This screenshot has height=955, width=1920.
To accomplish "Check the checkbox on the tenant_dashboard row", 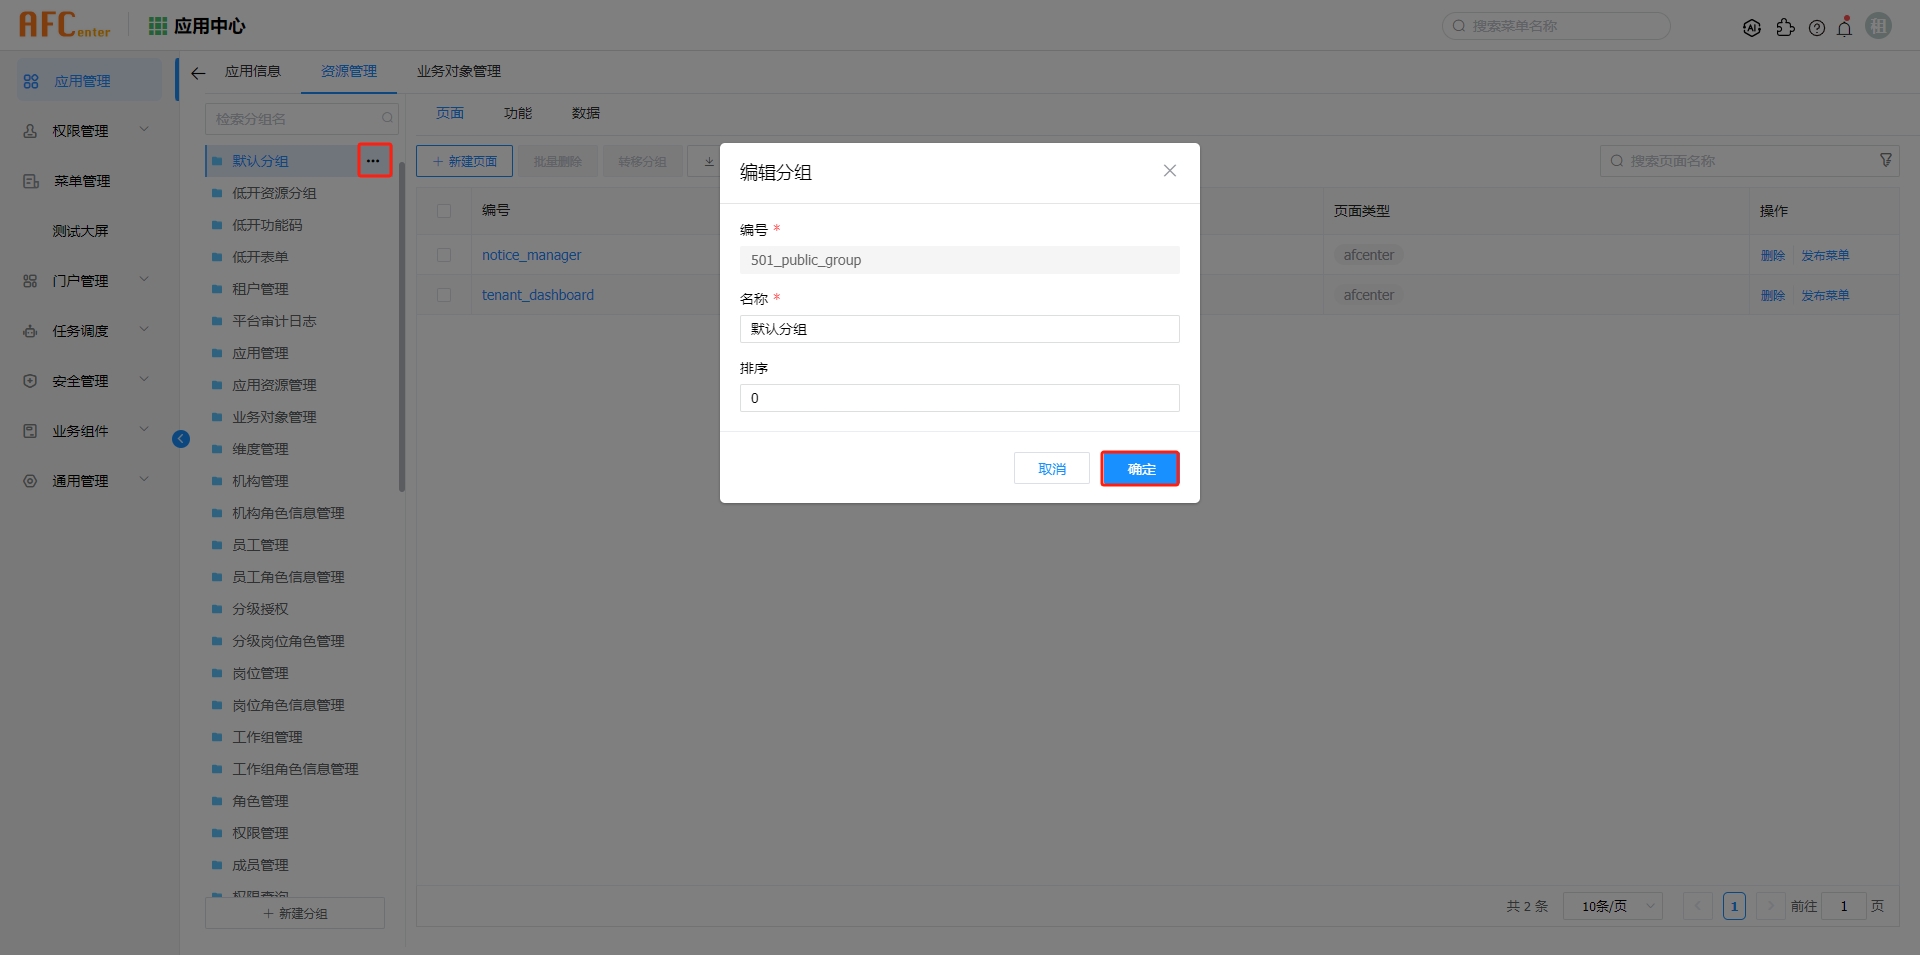I will pyautogui.click(x=445, y=295).
